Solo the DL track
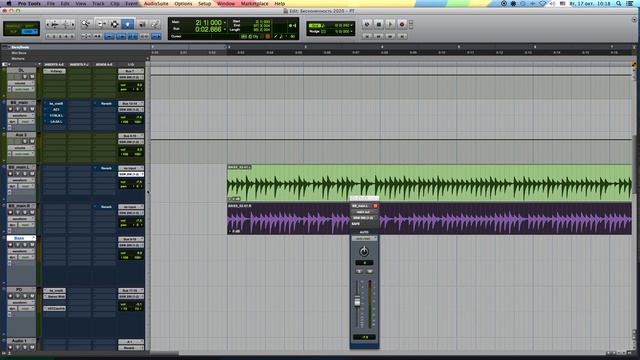This screenshot has height=360, width=640. pos(25,77)
